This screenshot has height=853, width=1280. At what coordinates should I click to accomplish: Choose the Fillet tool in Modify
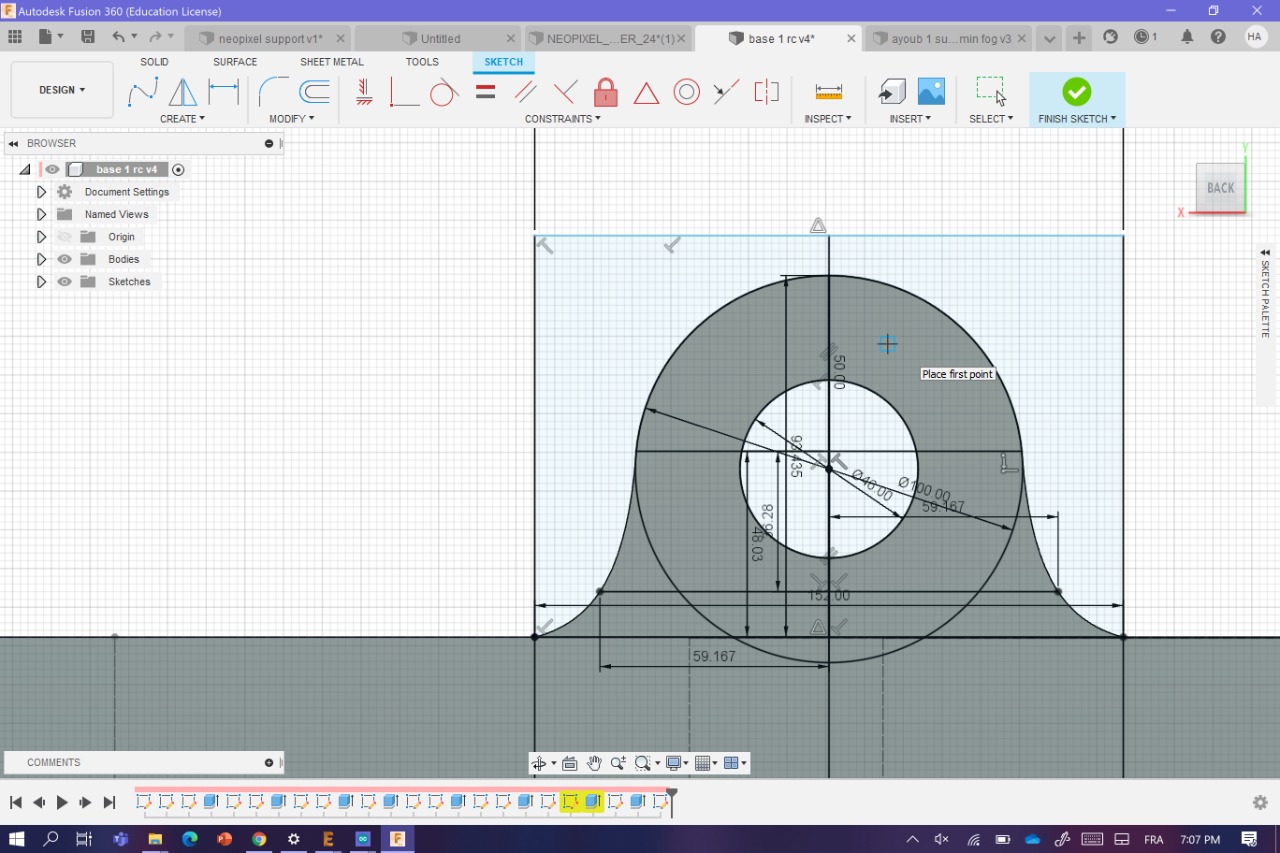click(273, 92)
